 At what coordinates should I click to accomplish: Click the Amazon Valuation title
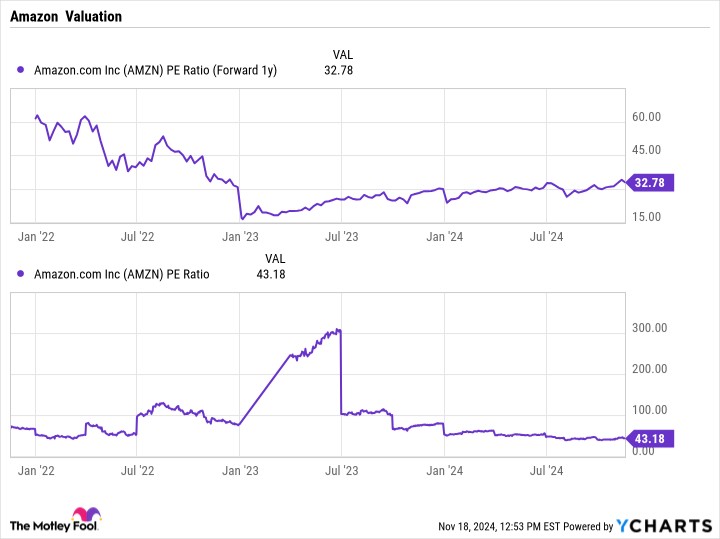click(66, 17)
